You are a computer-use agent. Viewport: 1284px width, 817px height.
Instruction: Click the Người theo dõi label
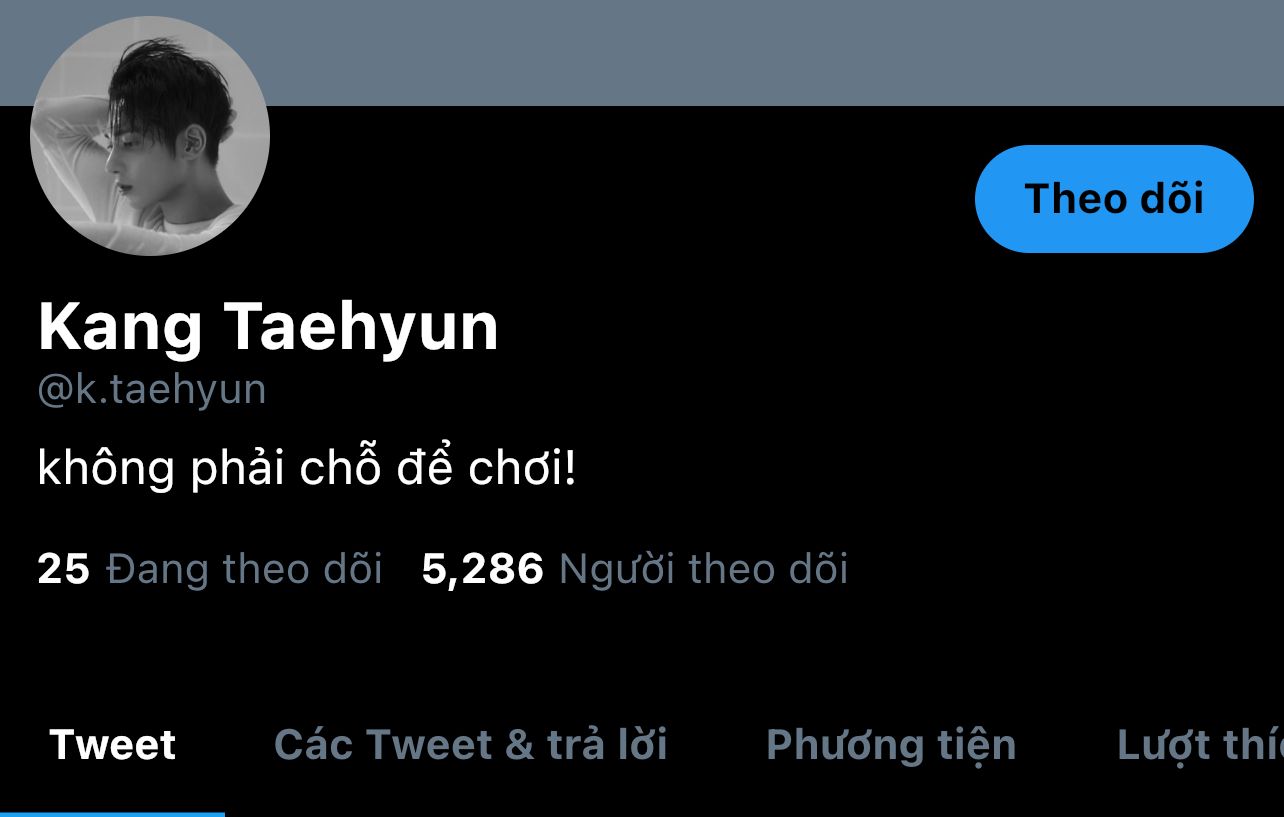704,569
